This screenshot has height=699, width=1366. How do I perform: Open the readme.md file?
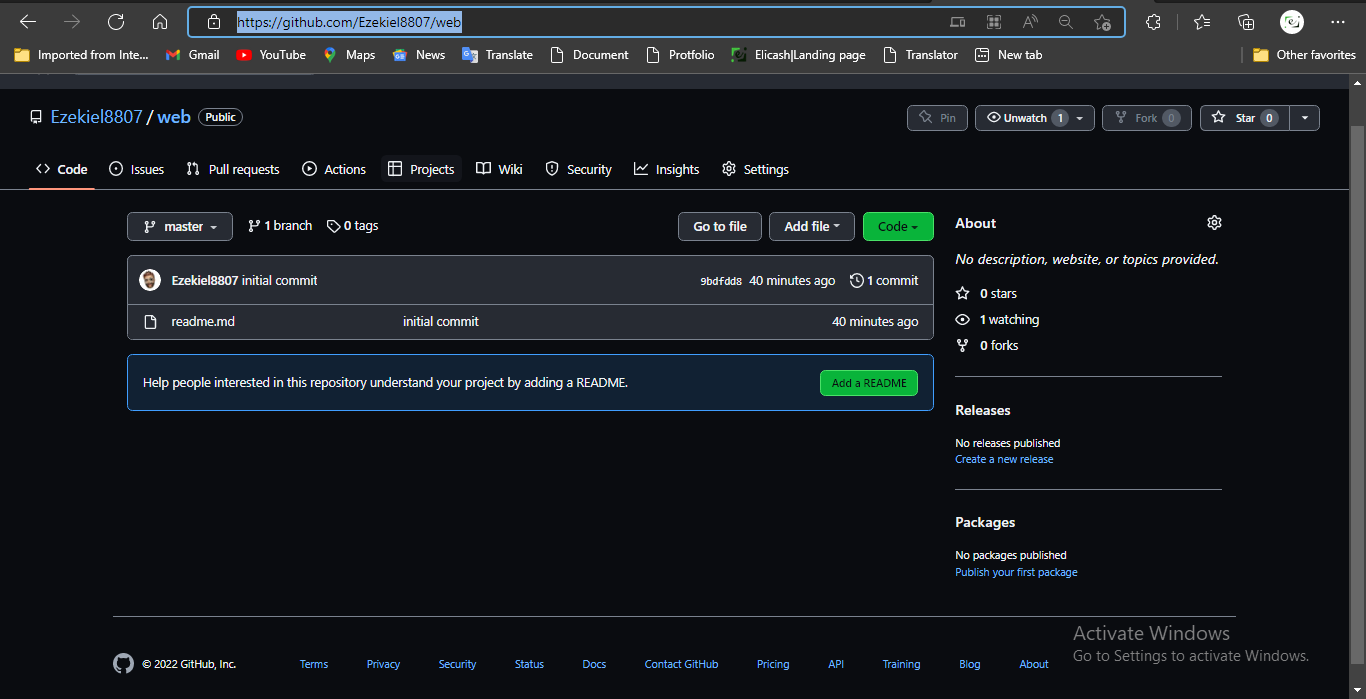coord(203,322)
